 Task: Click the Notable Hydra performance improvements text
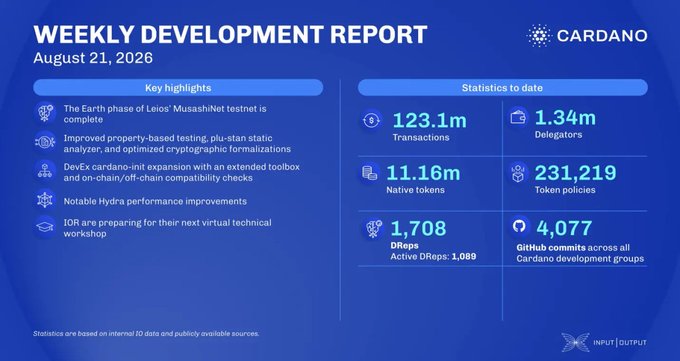pyautogui.click(x=155, y=201)
